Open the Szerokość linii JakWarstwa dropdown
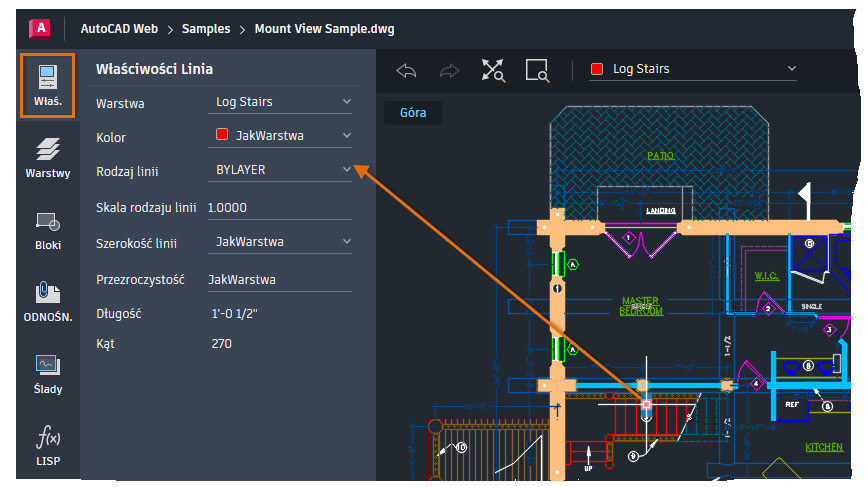The width and height of the screenshot is (865, 487). click(280, 242)
